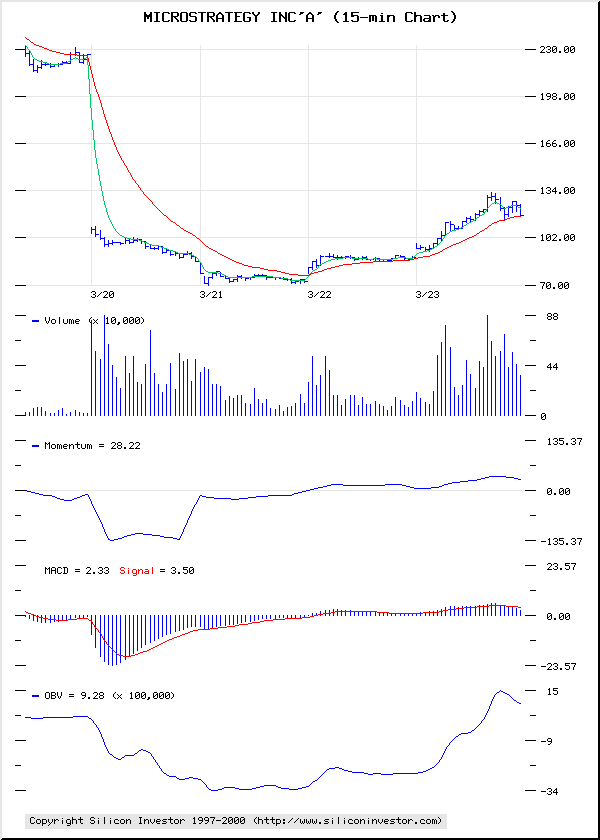Click the -23.57 MACD axis label
Screen dimensions: 600x840
pos(558,666)
